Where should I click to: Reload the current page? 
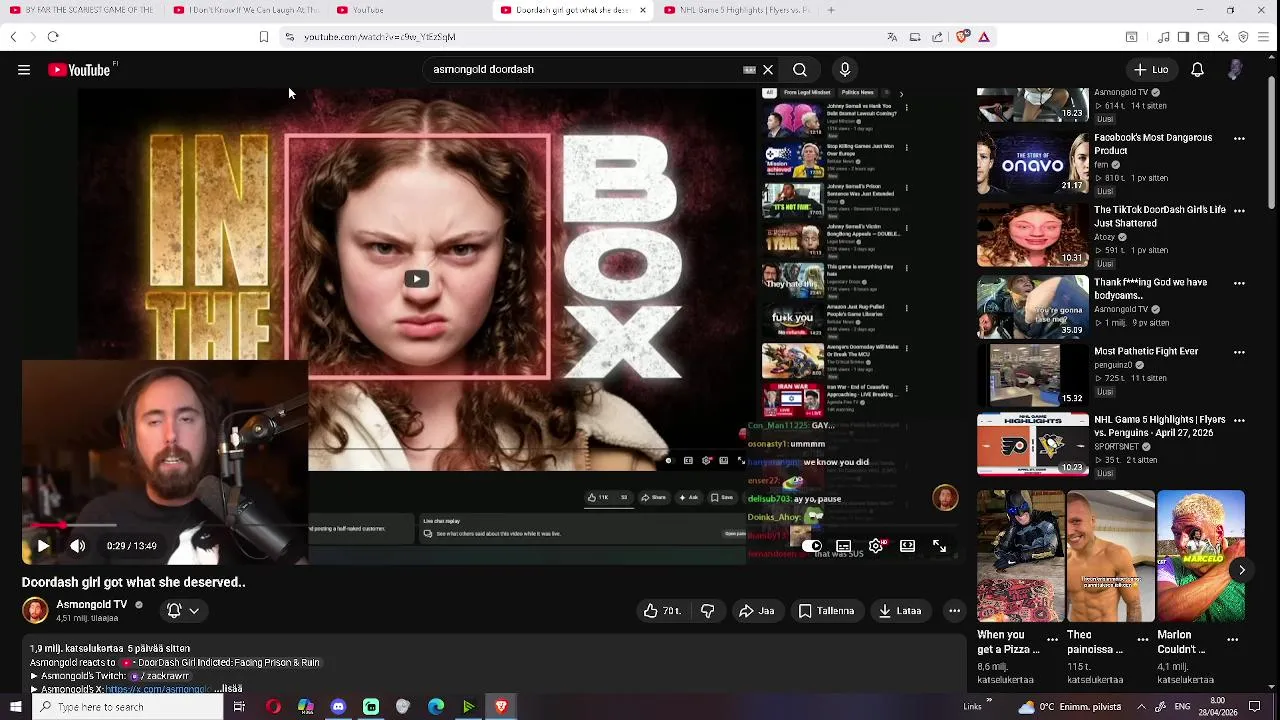pos(53,37)
